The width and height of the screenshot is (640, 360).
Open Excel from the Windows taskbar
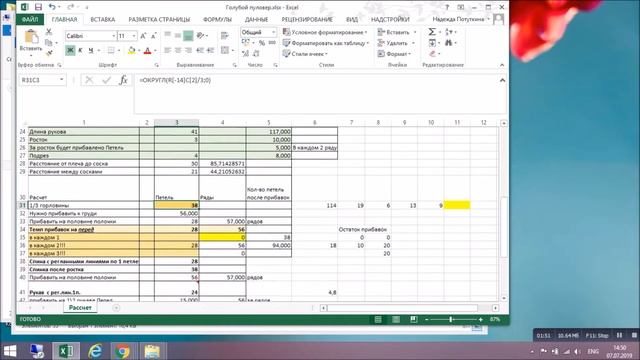66,351
